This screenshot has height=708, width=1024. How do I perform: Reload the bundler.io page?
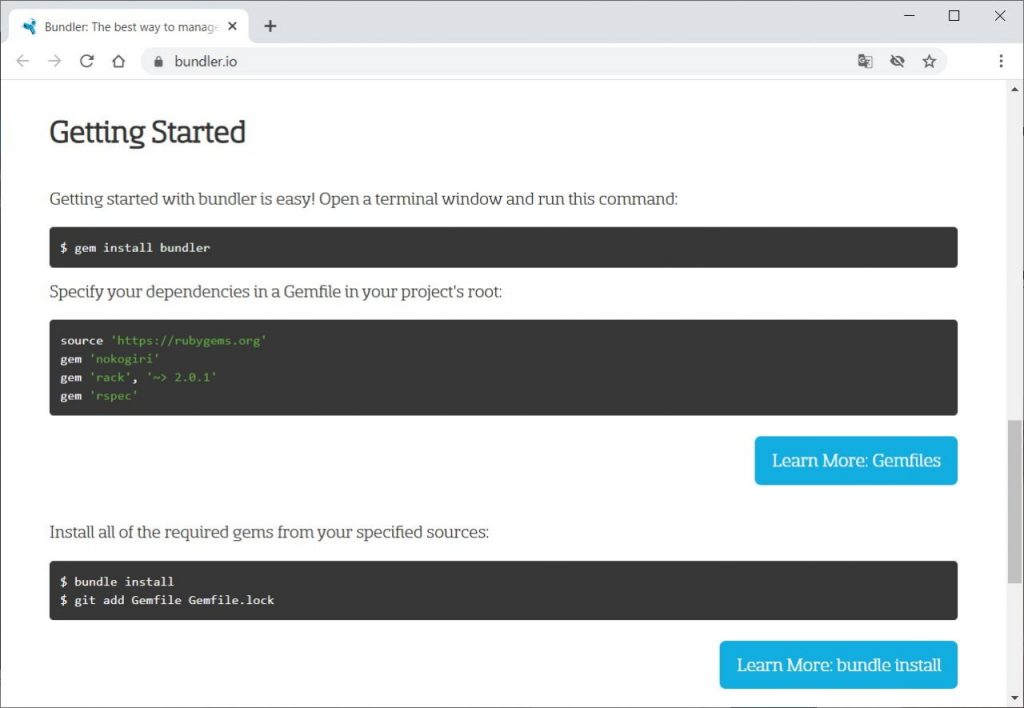[x=86, y=61]
